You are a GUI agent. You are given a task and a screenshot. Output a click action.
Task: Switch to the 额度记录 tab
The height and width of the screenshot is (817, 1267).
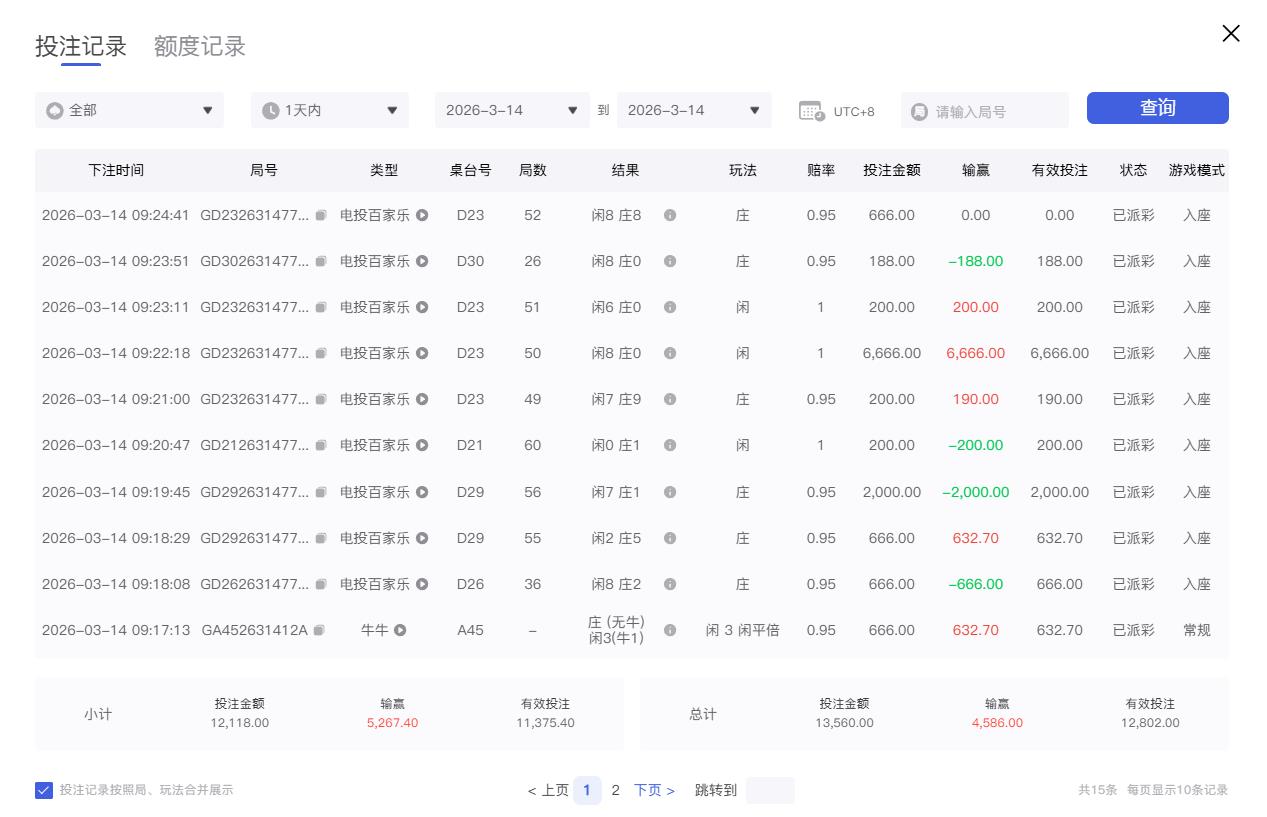click(x=198, y=46)
